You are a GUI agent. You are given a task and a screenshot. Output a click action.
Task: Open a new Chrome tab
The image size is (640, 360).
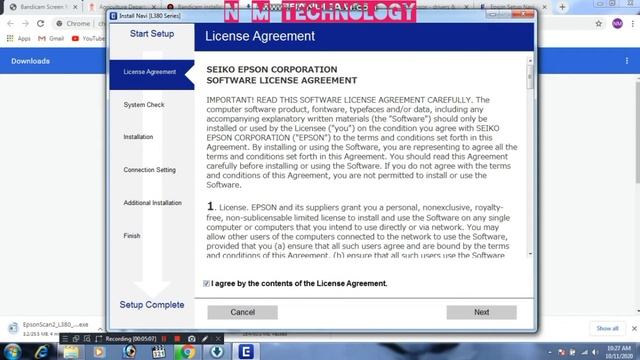coord(562,7)
